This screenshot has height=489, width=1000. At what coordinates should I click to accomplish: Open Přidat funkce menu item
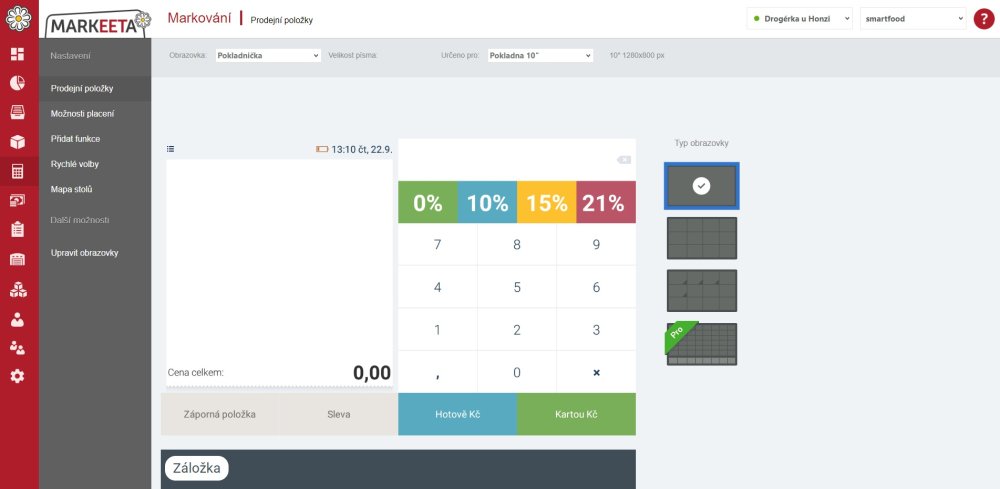(x=95, y=138)
